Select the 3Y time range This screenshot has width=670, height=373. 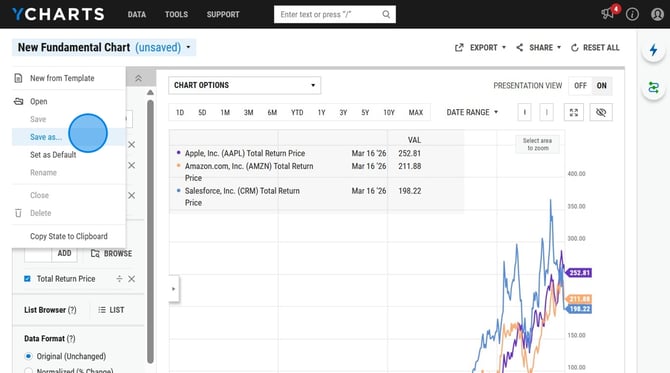pos(343,112)
